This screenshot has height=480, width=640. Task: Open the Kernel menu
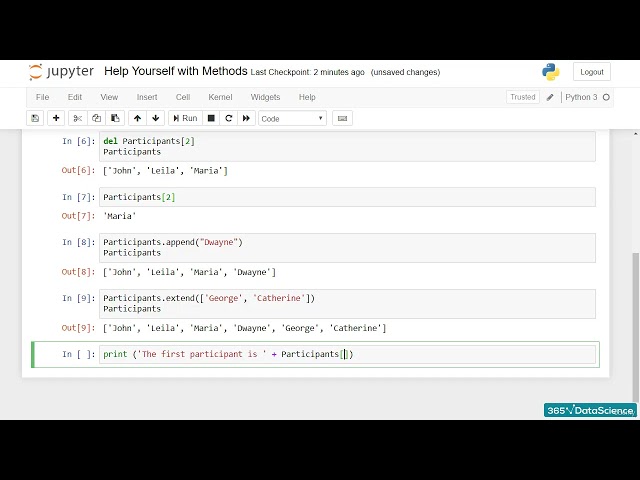point(220,97)
